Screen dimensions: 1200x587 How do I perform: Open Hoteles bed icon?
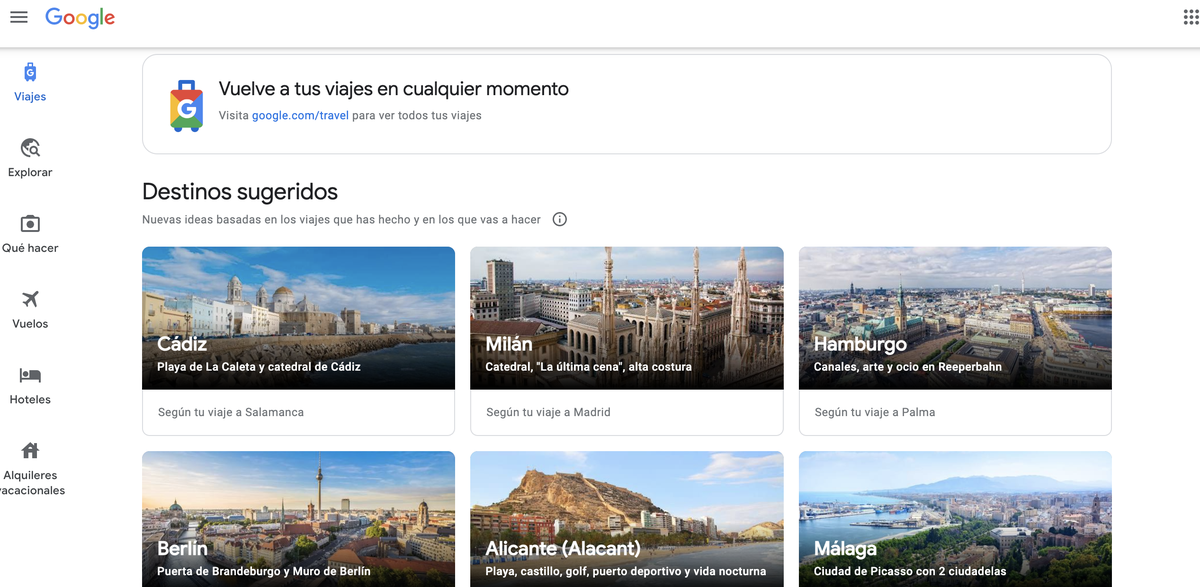30,375
